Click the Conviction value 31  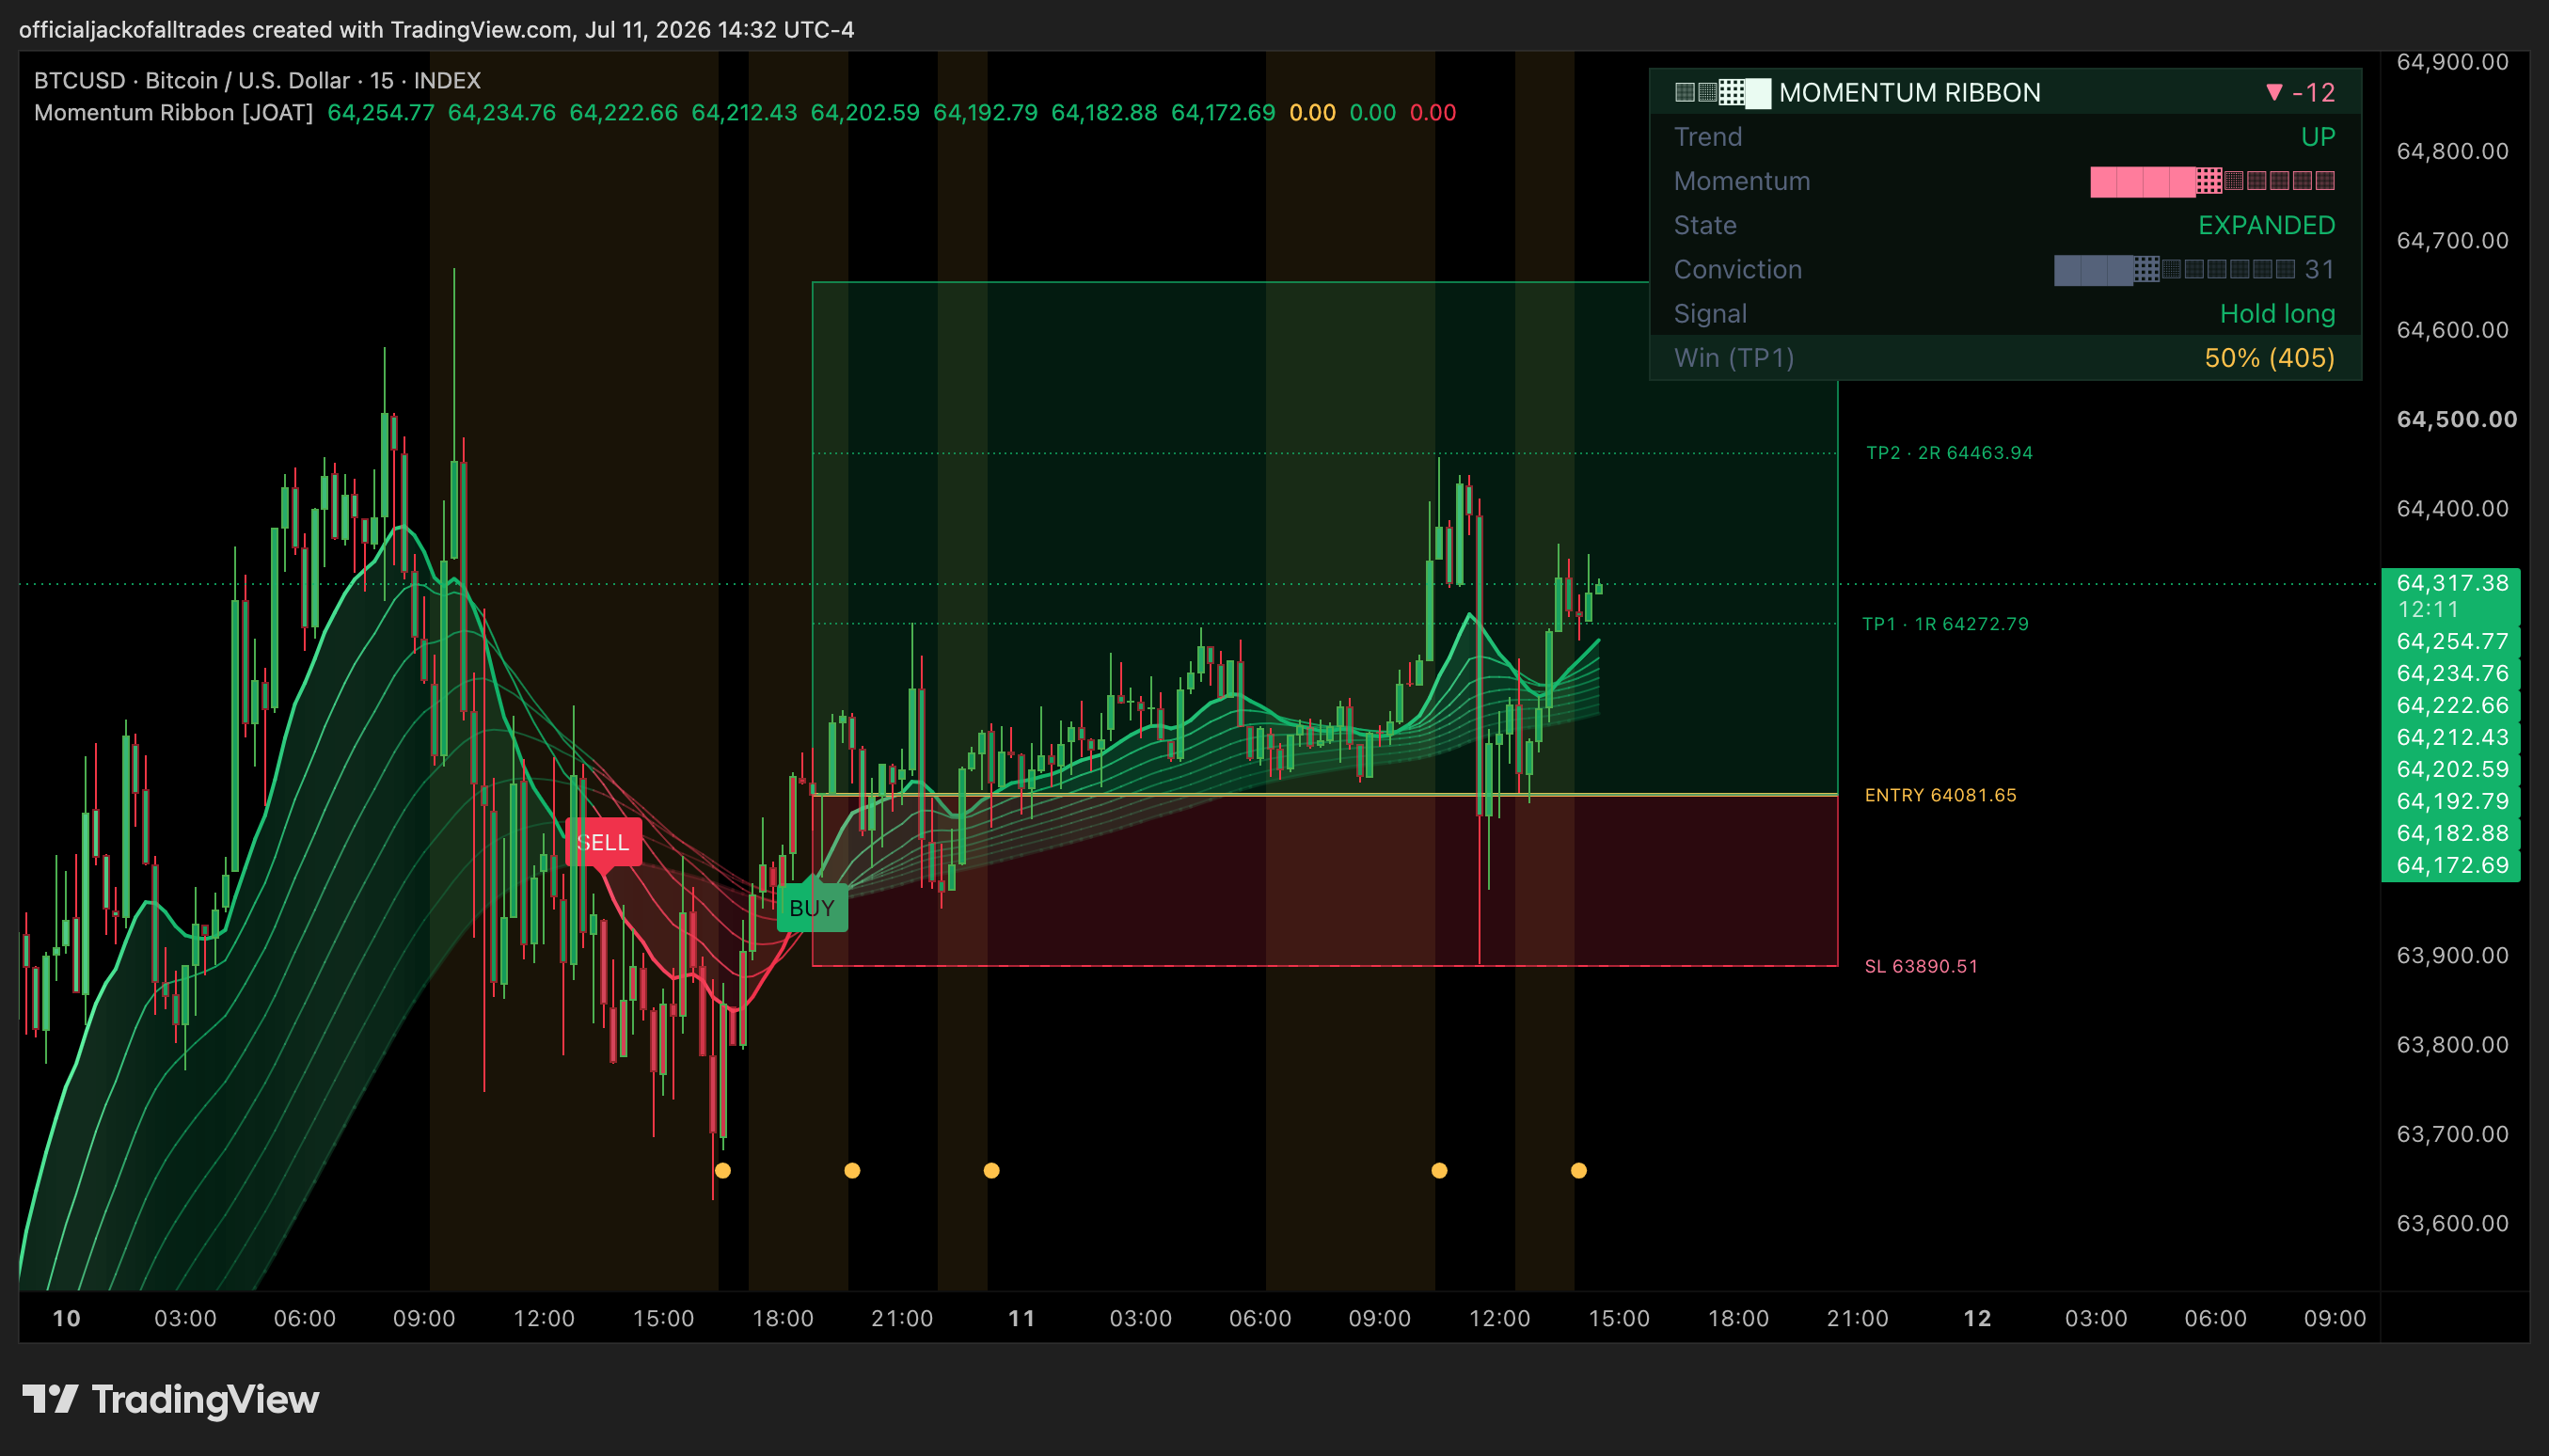pos(2319,269)
